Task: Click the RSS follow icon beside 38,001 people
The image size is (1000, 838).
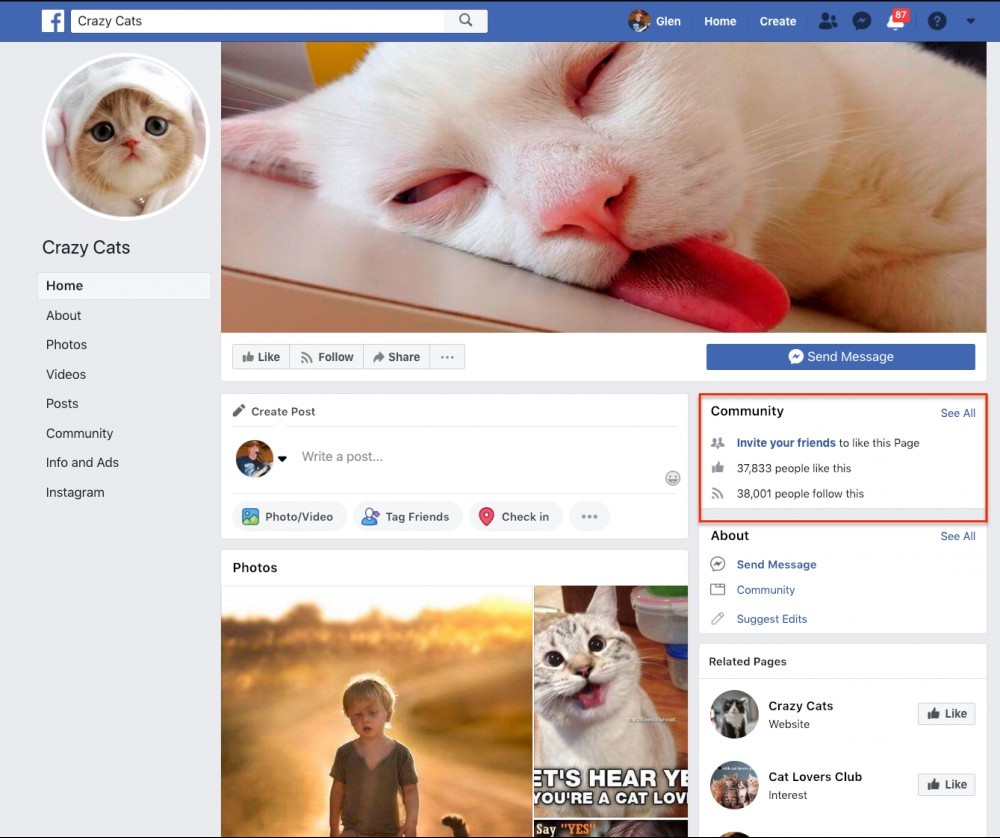Action: [x=717, y=494]
